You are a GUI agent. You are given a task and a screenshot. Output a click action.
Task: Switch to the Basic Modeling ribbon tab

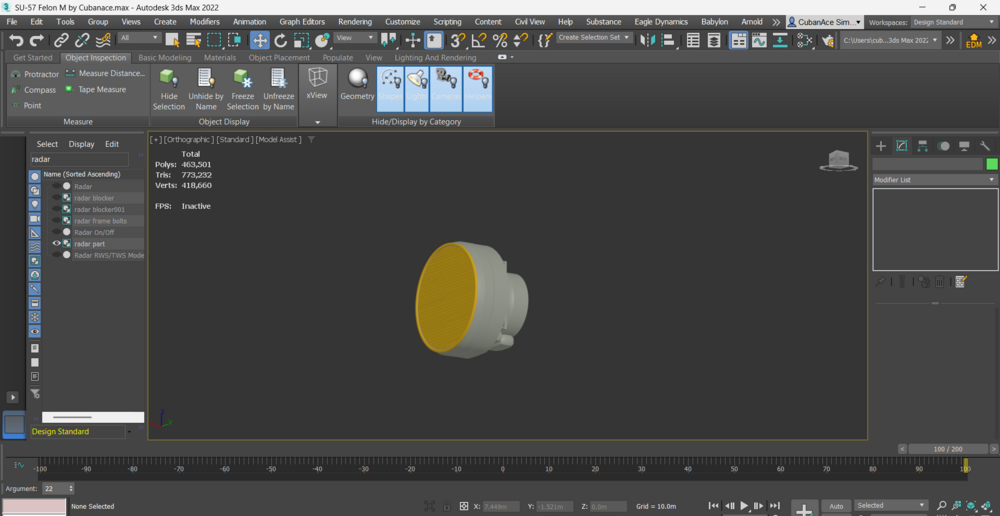(x=165, y=58)
